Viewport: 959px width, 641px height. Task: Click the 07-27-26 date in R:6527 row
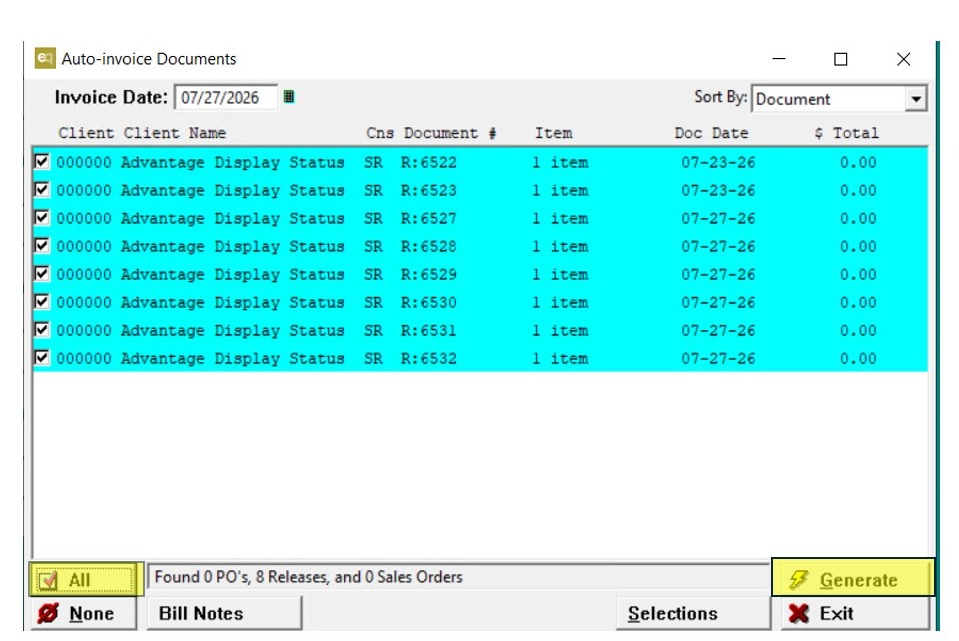tap(718, 218)
